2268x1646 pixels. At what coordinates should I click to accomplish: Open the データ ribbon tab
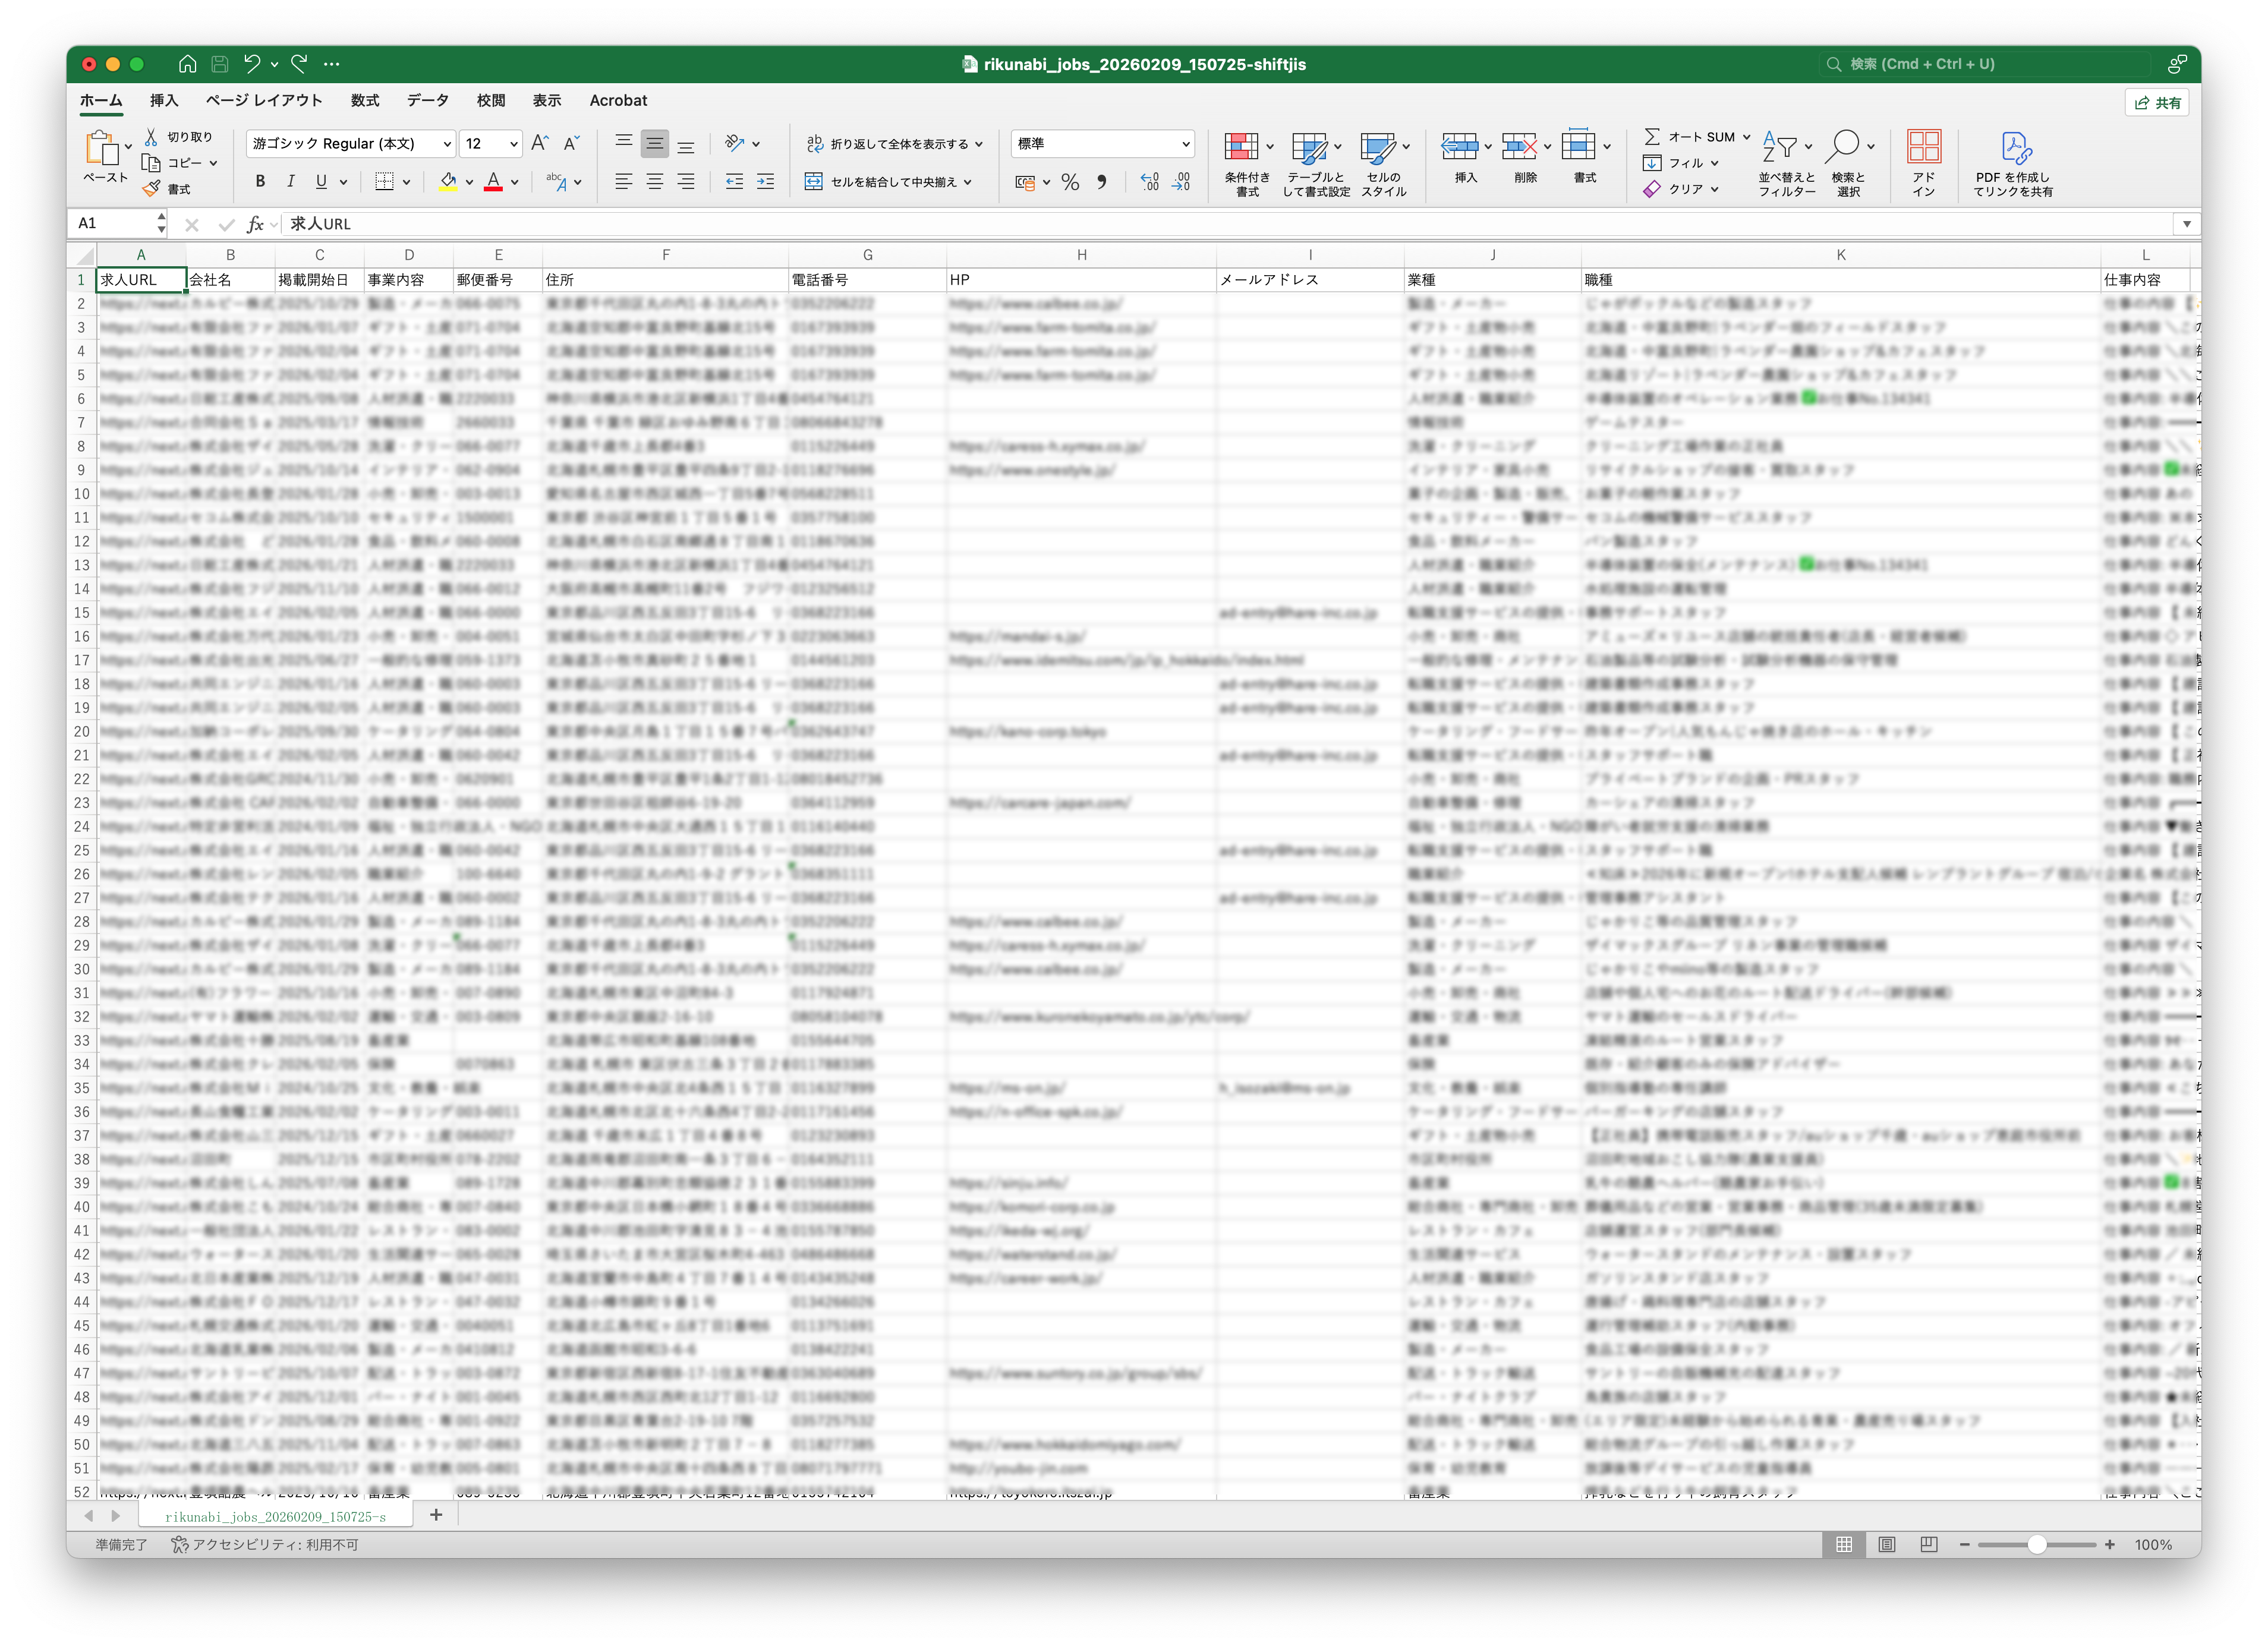pyautogui.click(x=427, y=101)
